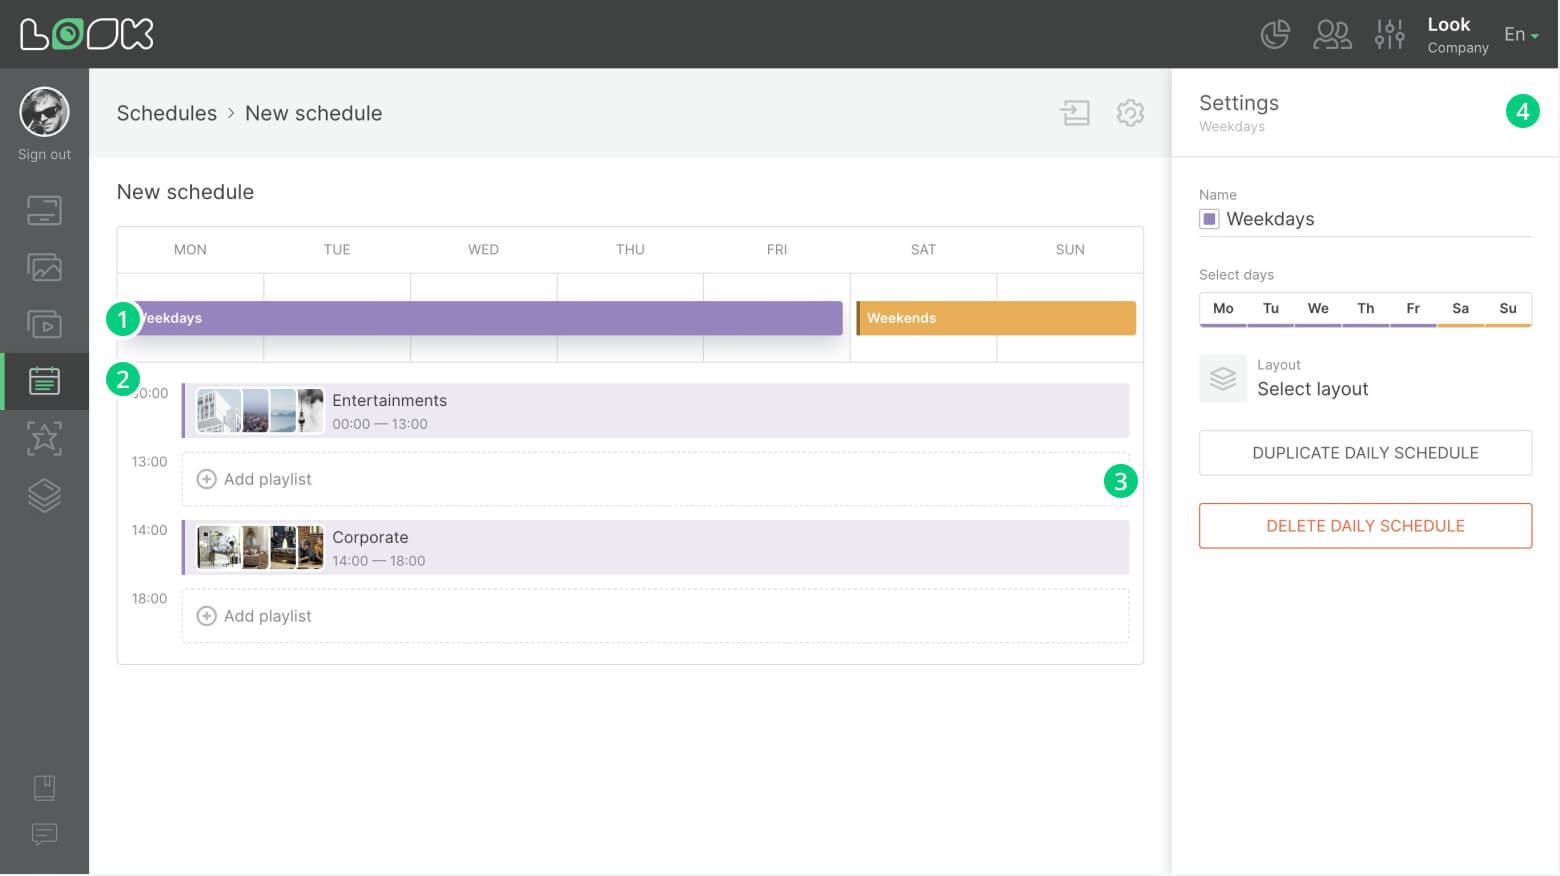Toggle Sunday in the Select days bar

[1508, 309]
